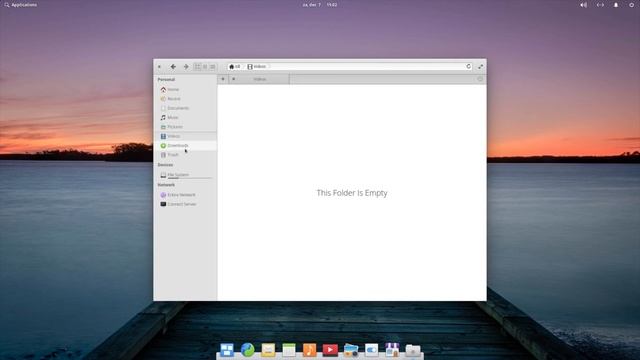Open a new tab with plus button
The width and height of the screenshot is (640, 360).
coord(223,79)
